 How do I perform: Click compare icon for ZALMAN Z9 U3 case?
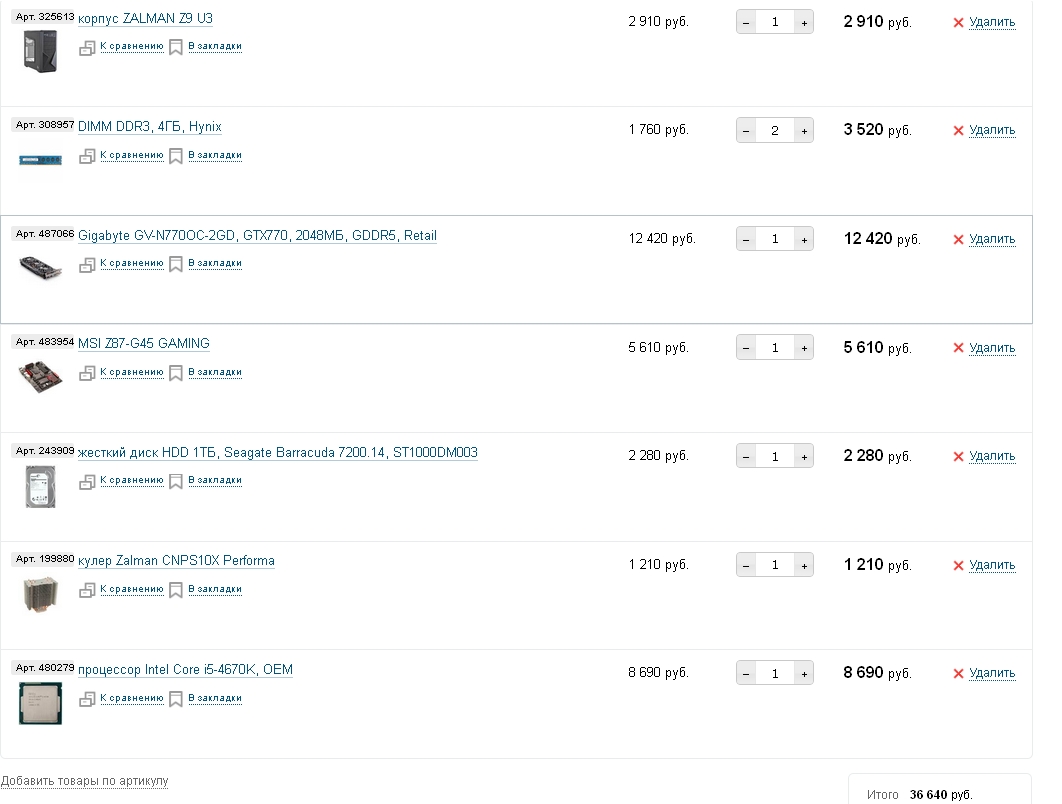coord(88,46)
